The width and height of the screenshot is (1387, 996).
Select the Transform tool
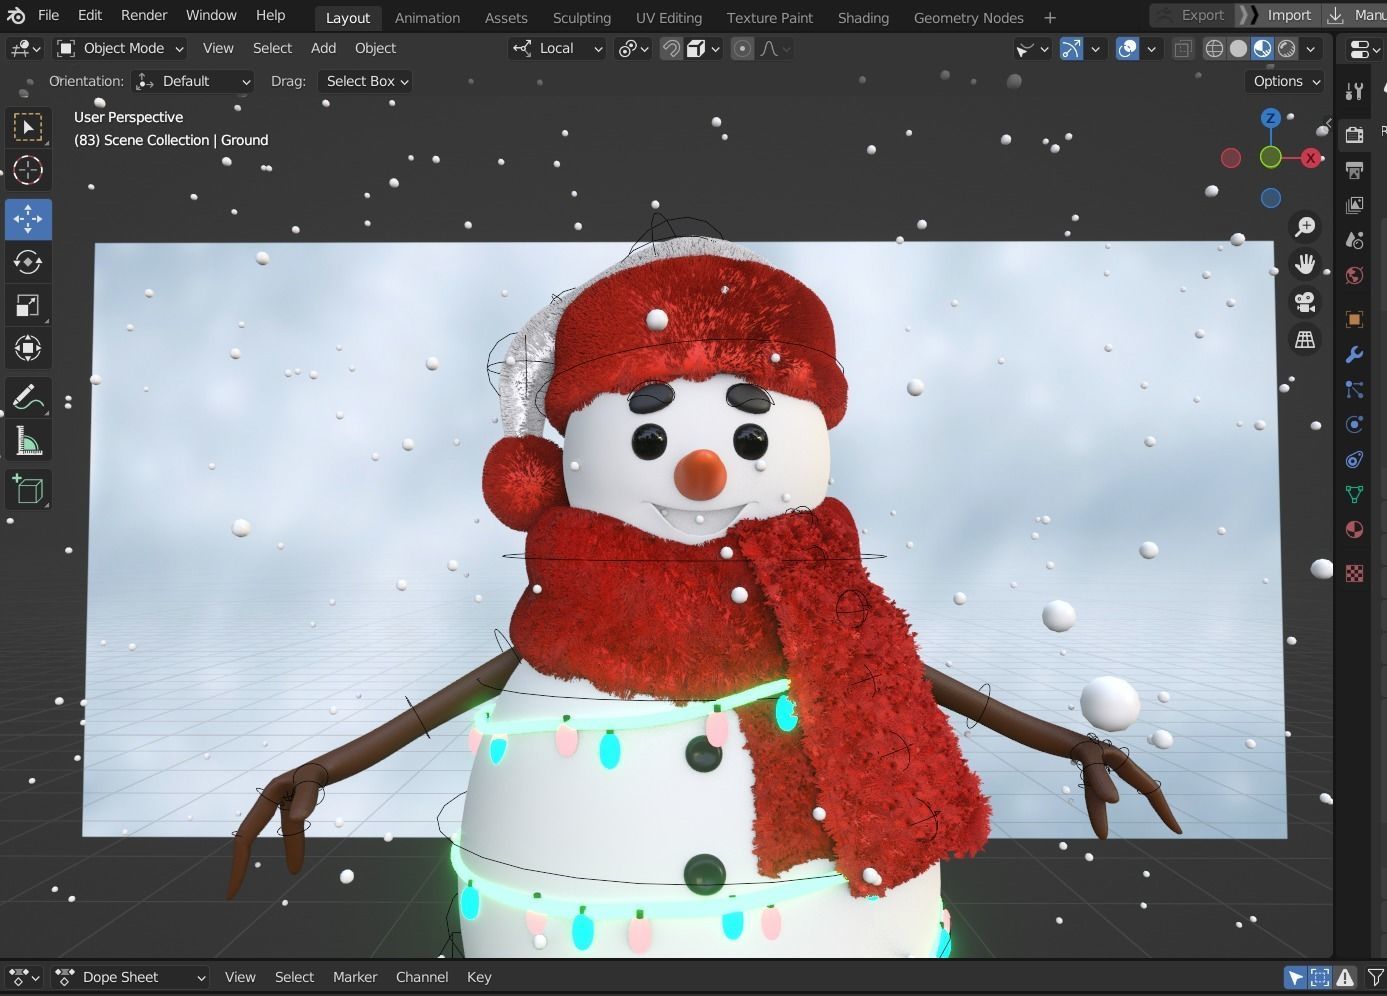[x=28, y=349]
